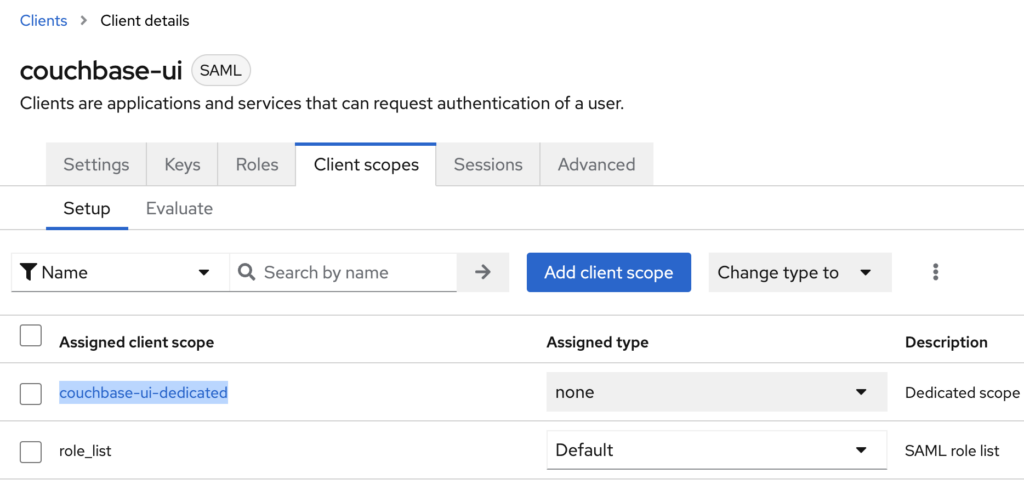Open the Advanced tab

click(596, 165)
